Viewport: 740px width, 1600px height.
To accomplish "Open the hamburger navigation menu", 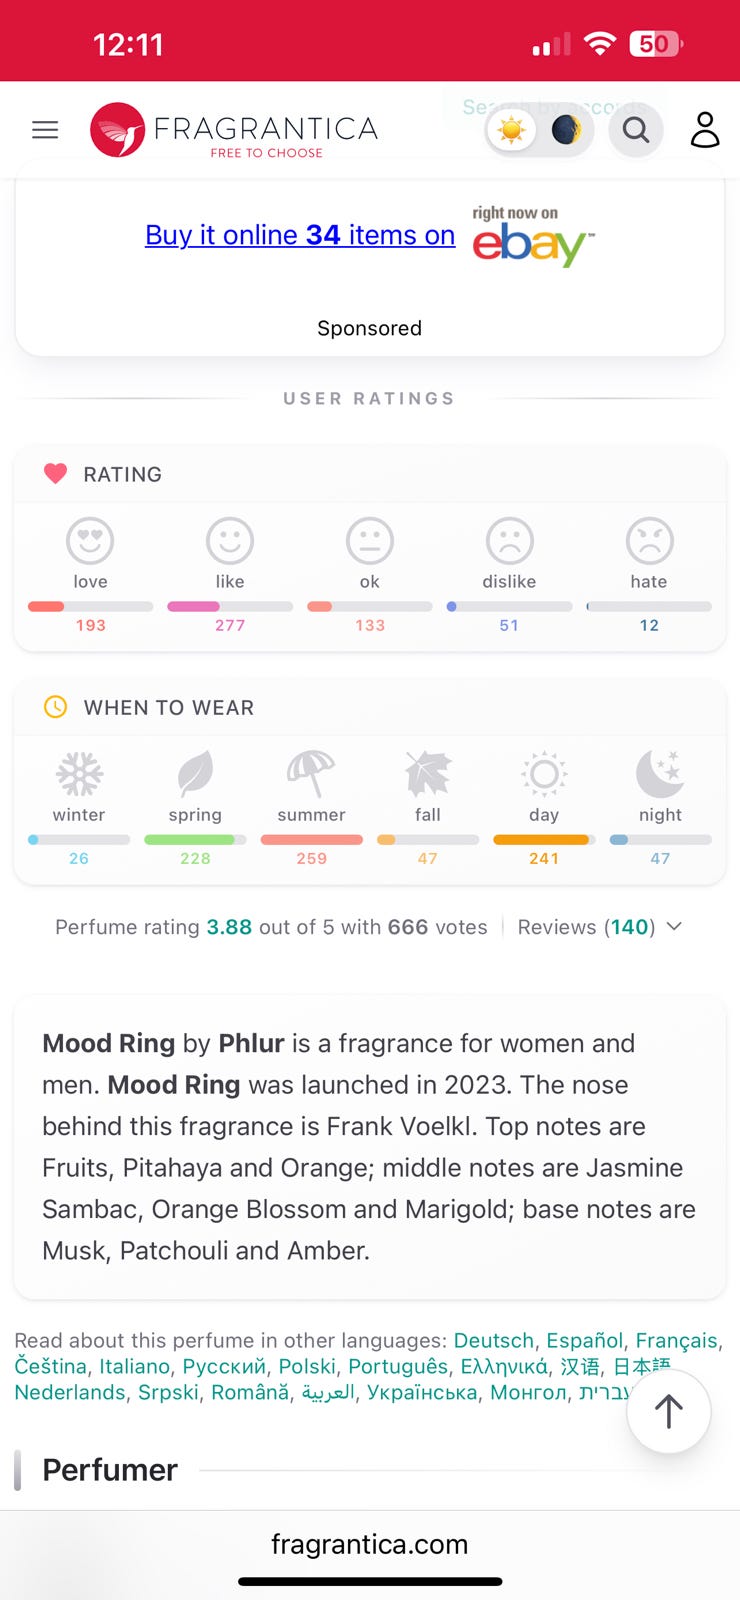I will 45,130.
